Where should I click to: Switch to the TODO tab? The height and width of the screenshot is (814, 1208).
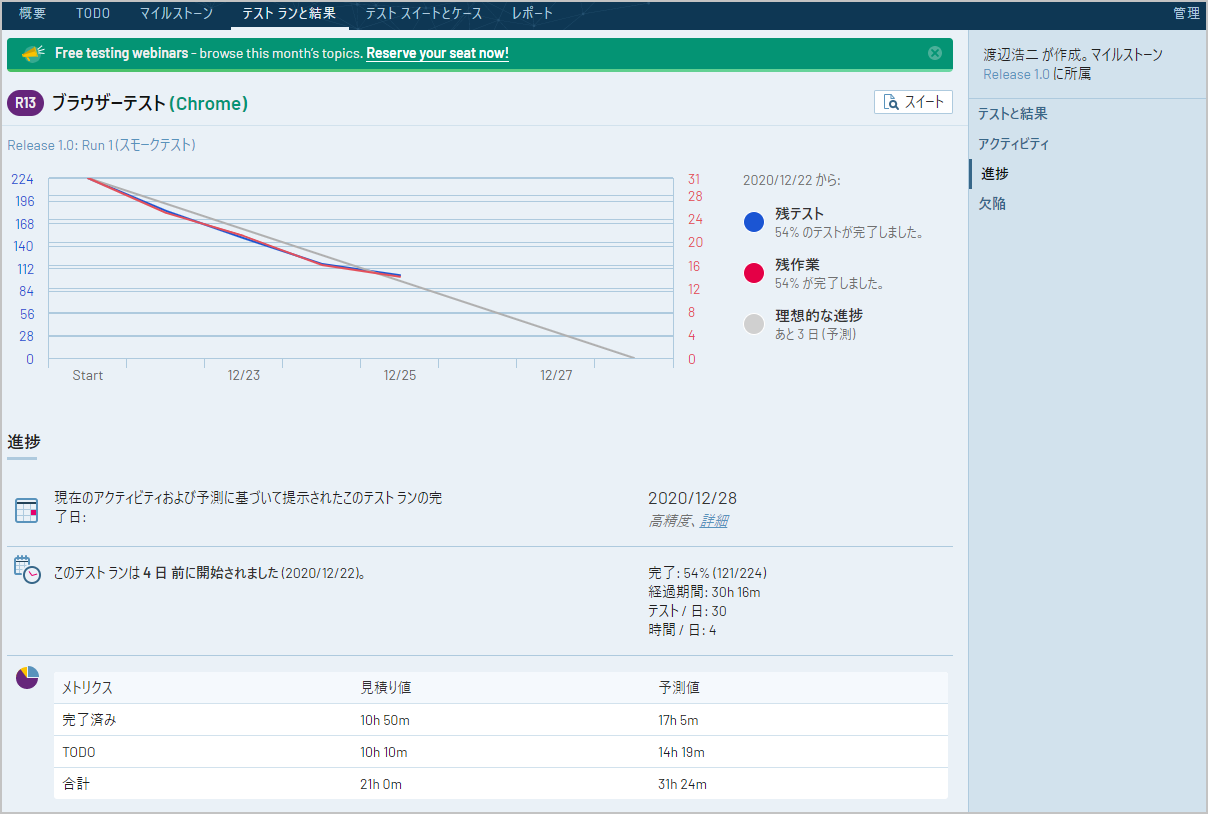point(93,14)
